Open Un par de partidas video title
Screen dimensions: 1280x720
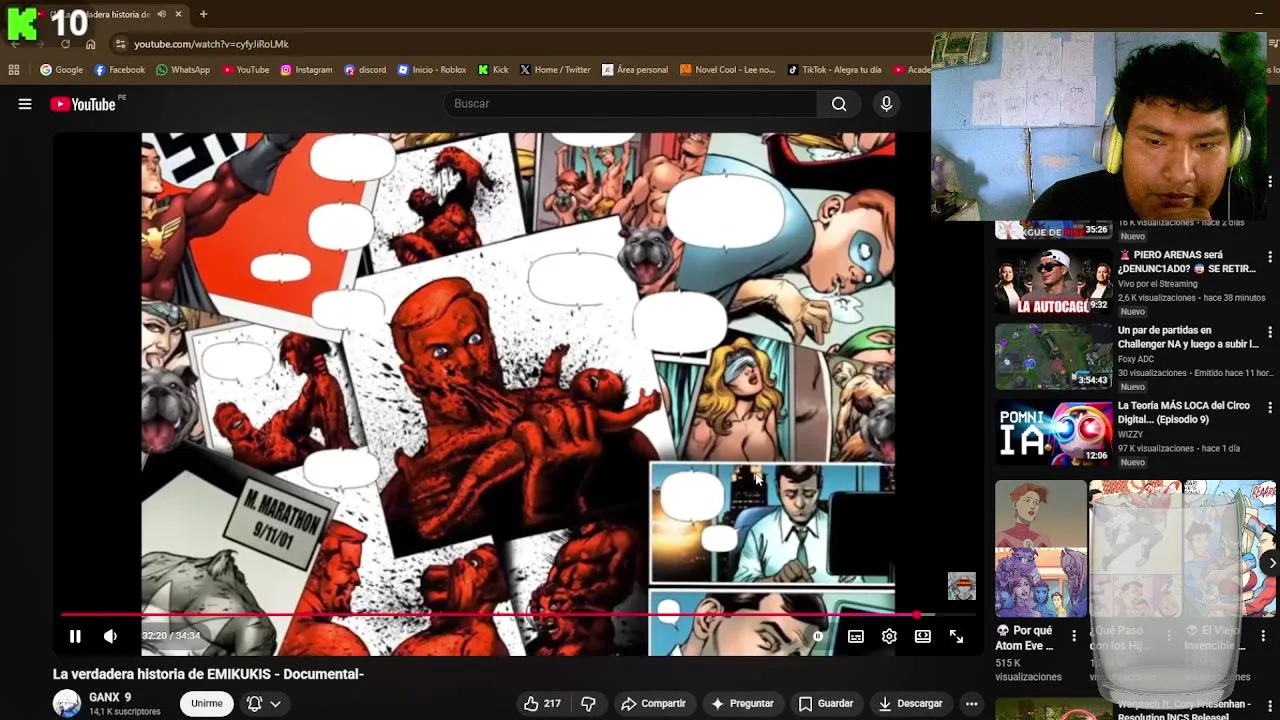1188,337
